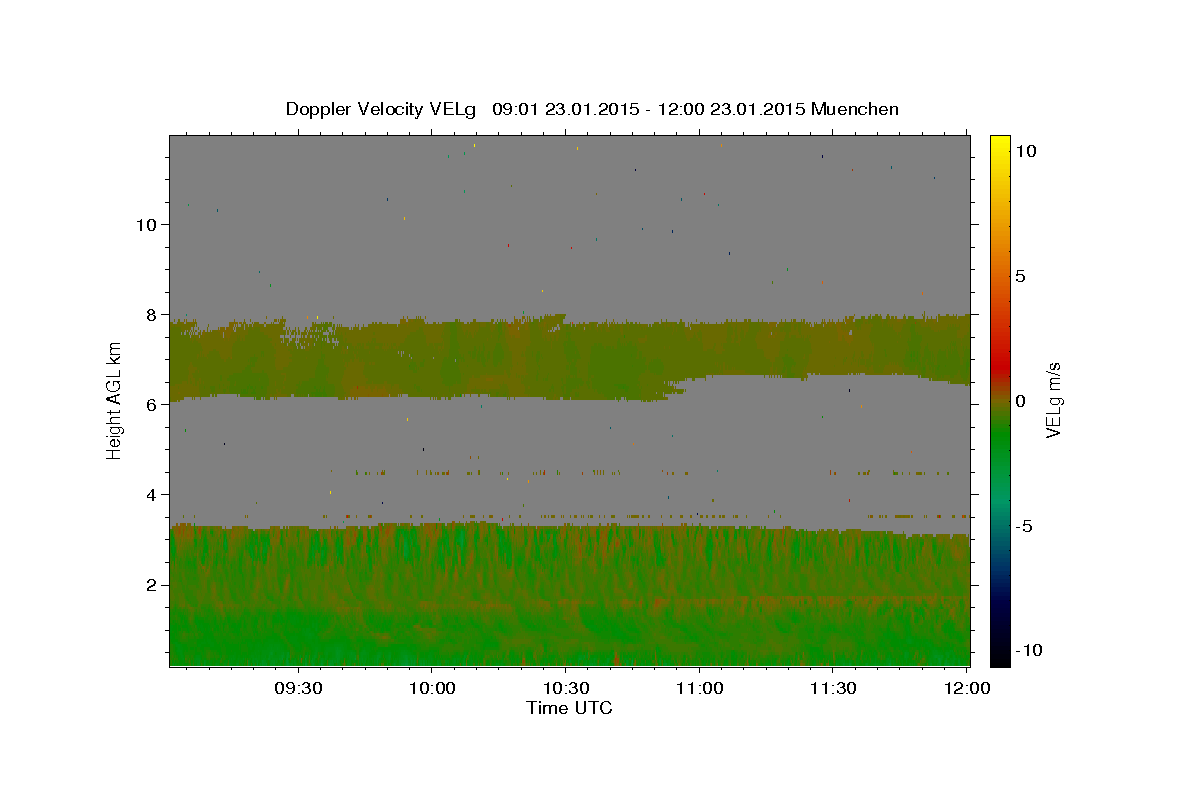Click the yellow top of the colorbar
Screen dimensions: 1200x800
point(1000,145)
